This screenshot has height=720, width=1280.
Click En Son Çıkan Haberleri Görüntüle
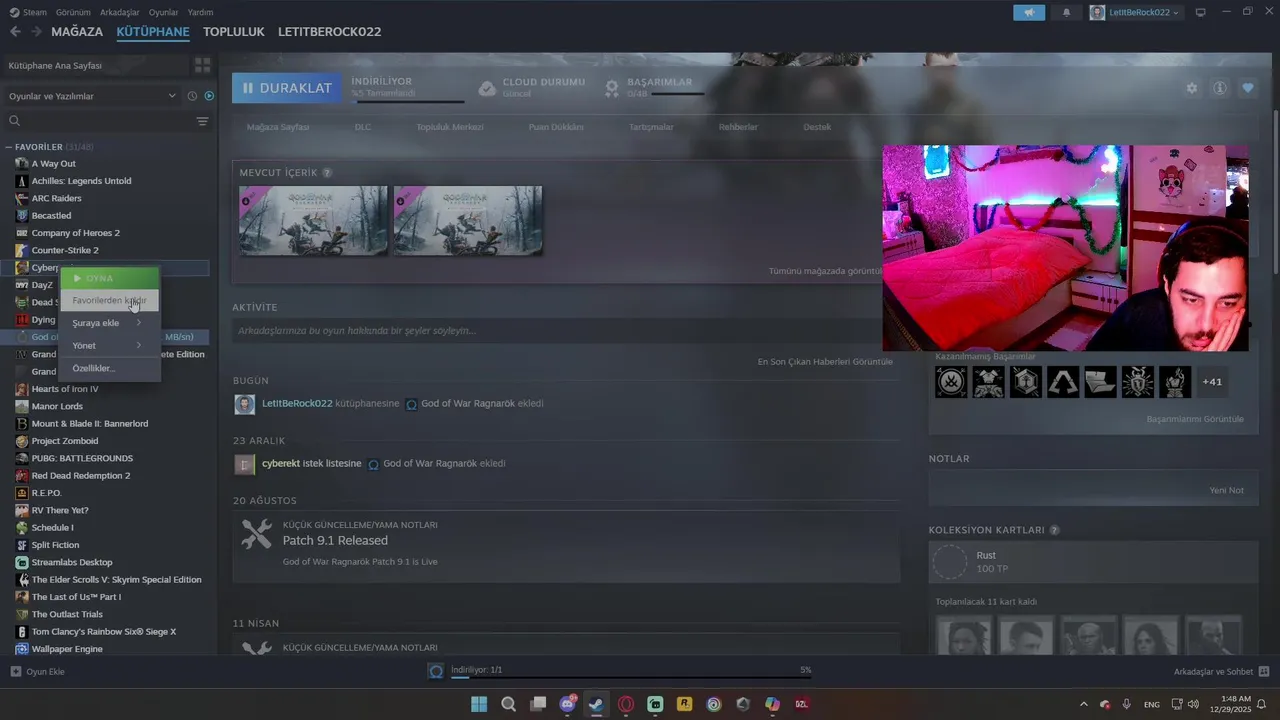click(x=825, y=361)
